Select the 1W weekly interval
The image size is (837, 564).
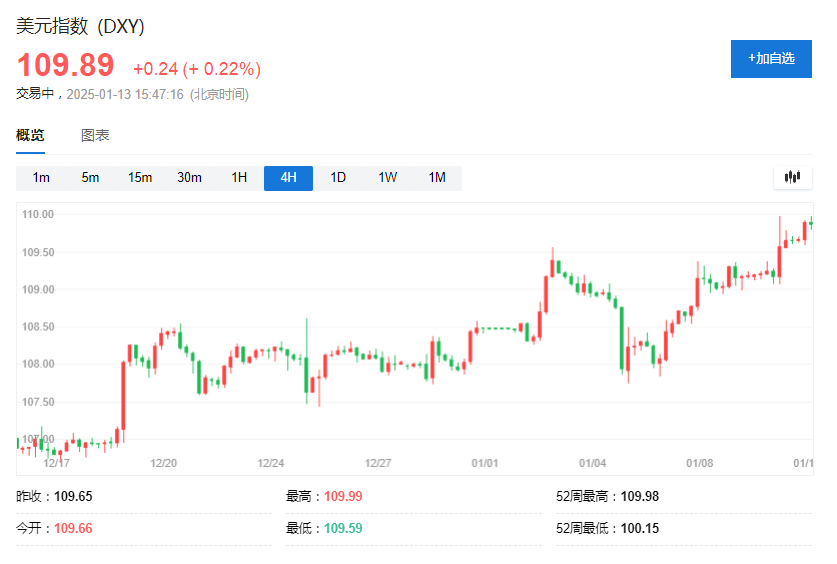[x=387, y=178]
